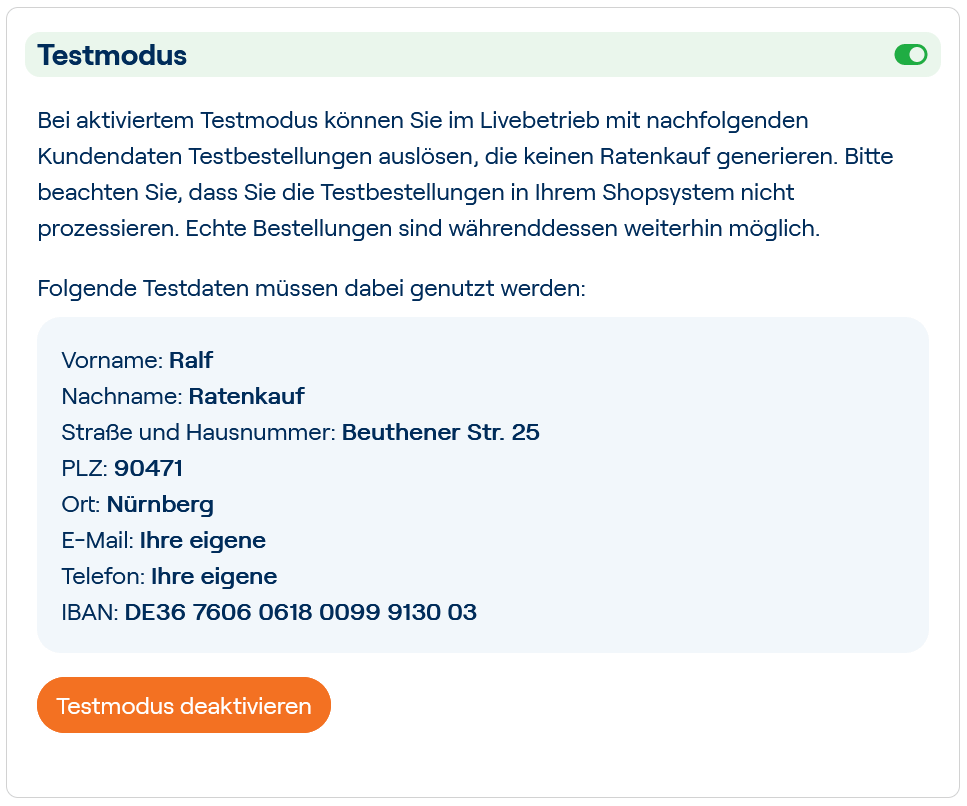Click the Testmodus description paragraph
The height and width of the screenshot is (806, 967).
click(x=465, y=170)
